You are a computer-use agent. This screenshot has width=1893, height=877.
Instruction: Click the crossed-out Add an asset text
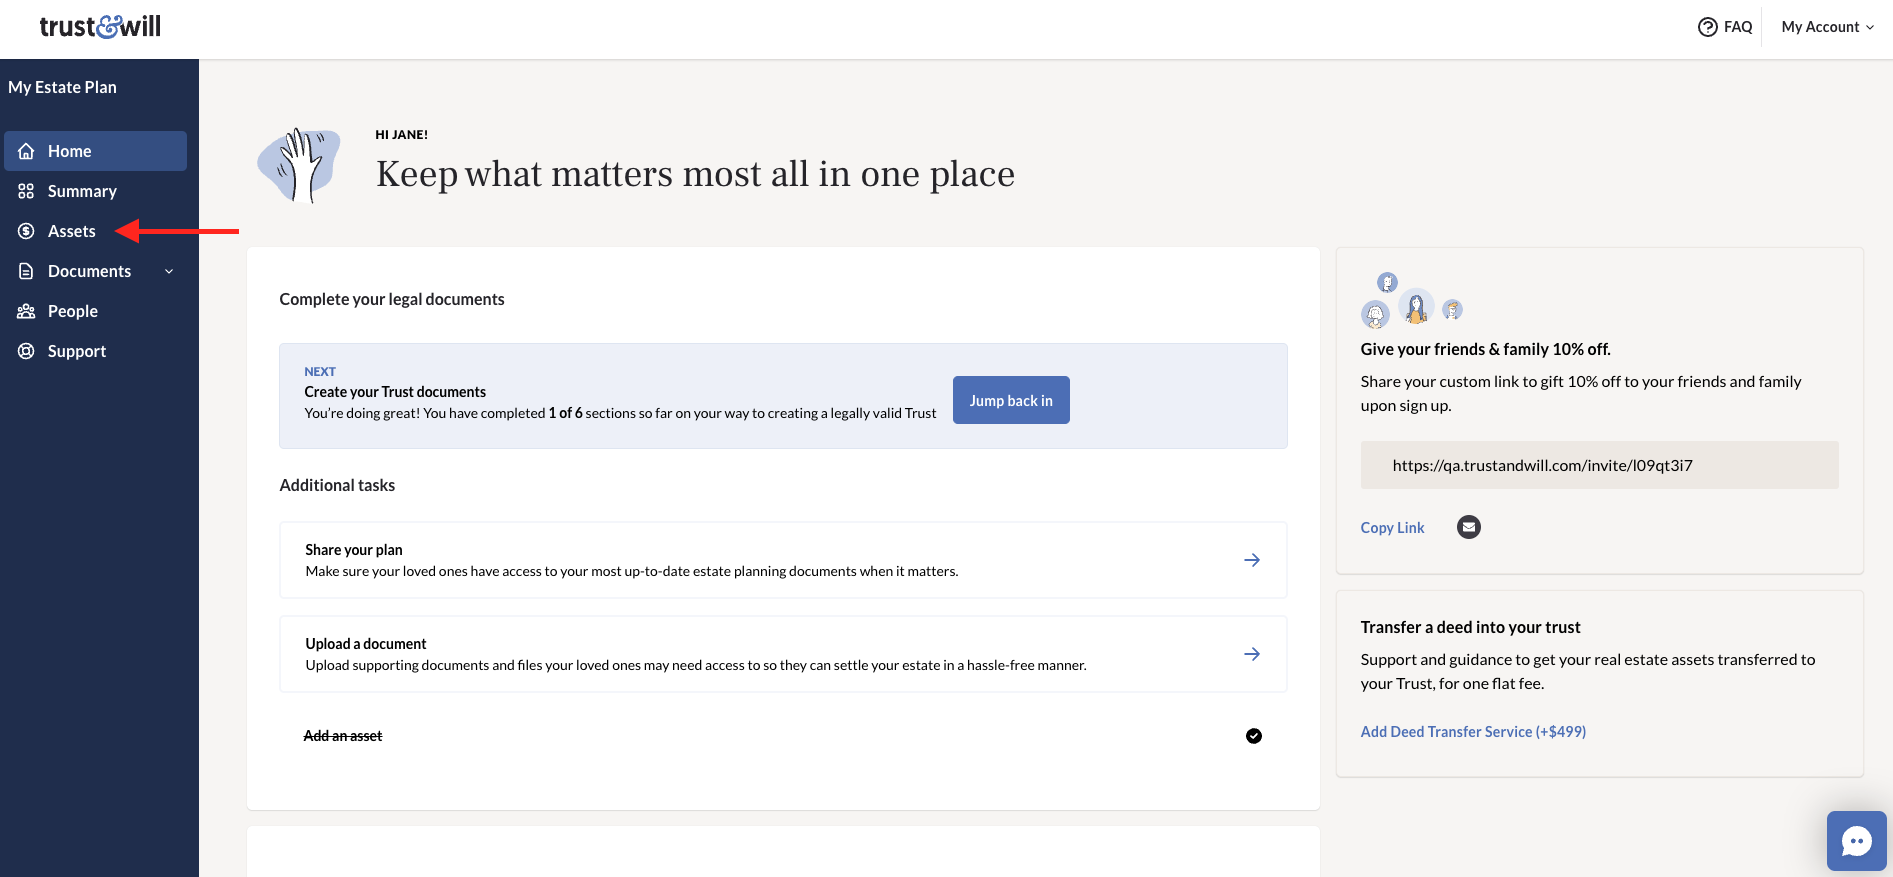(x=343, y=736)
